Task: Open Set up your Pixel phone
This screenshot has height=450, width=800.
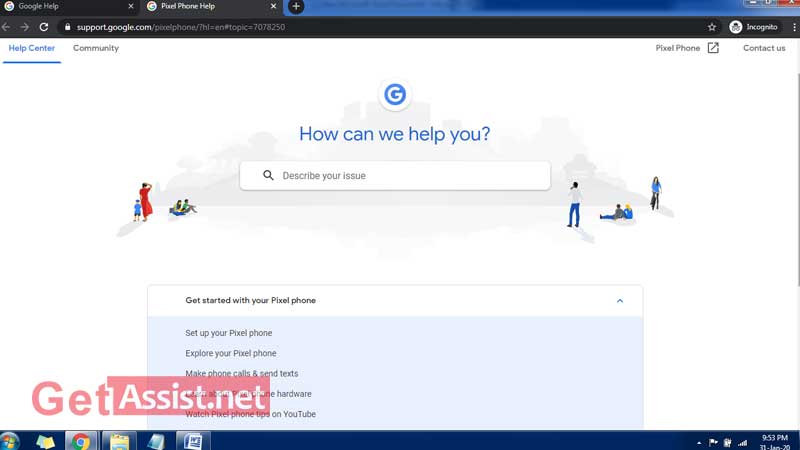Action: [x=228, y=333]
